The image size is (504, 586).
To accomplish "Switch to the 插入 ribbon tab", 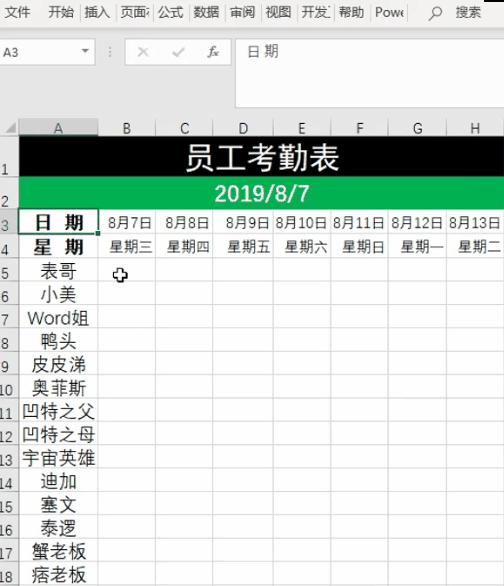I will (x=97, y=12).
